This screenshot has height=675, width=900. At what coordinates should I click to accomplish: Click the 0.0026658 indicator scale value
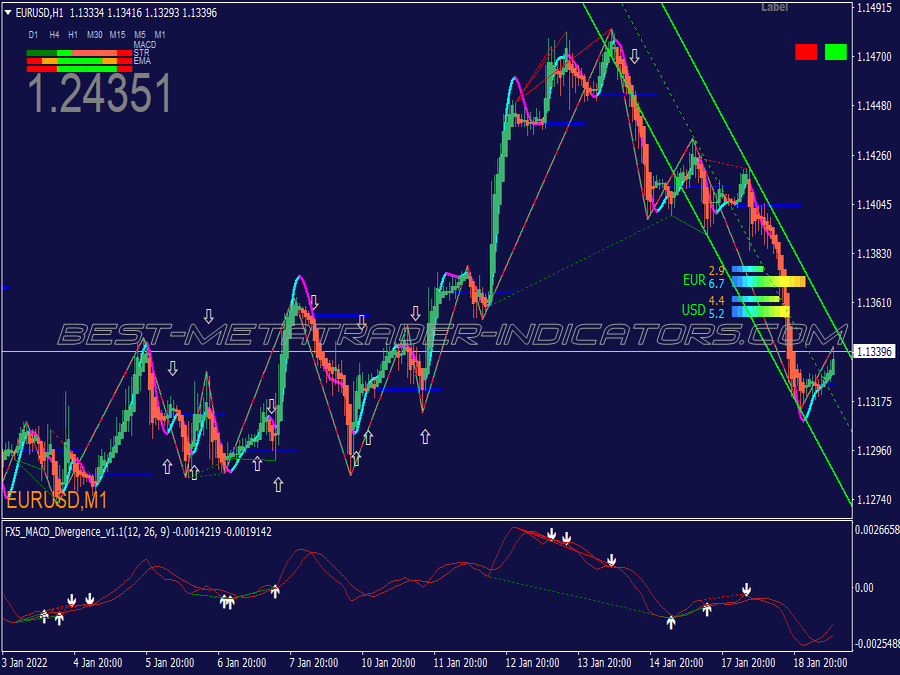(x=877, y=530)
